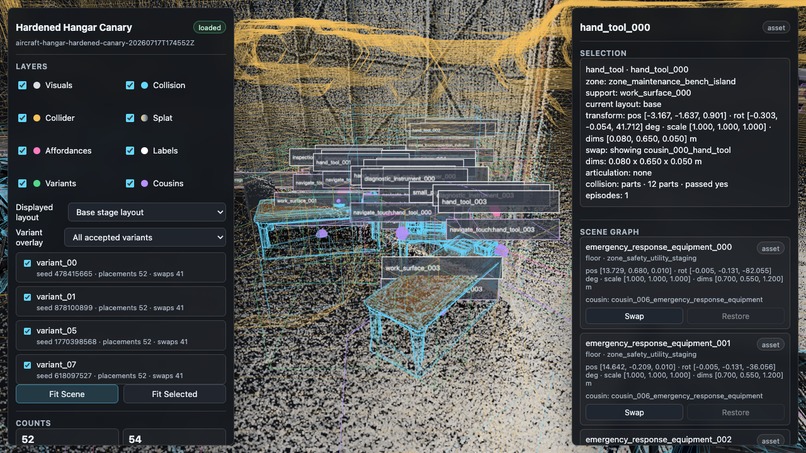Click the green Variants color dot
806x453 pixels.
click(x=36, y=183)
